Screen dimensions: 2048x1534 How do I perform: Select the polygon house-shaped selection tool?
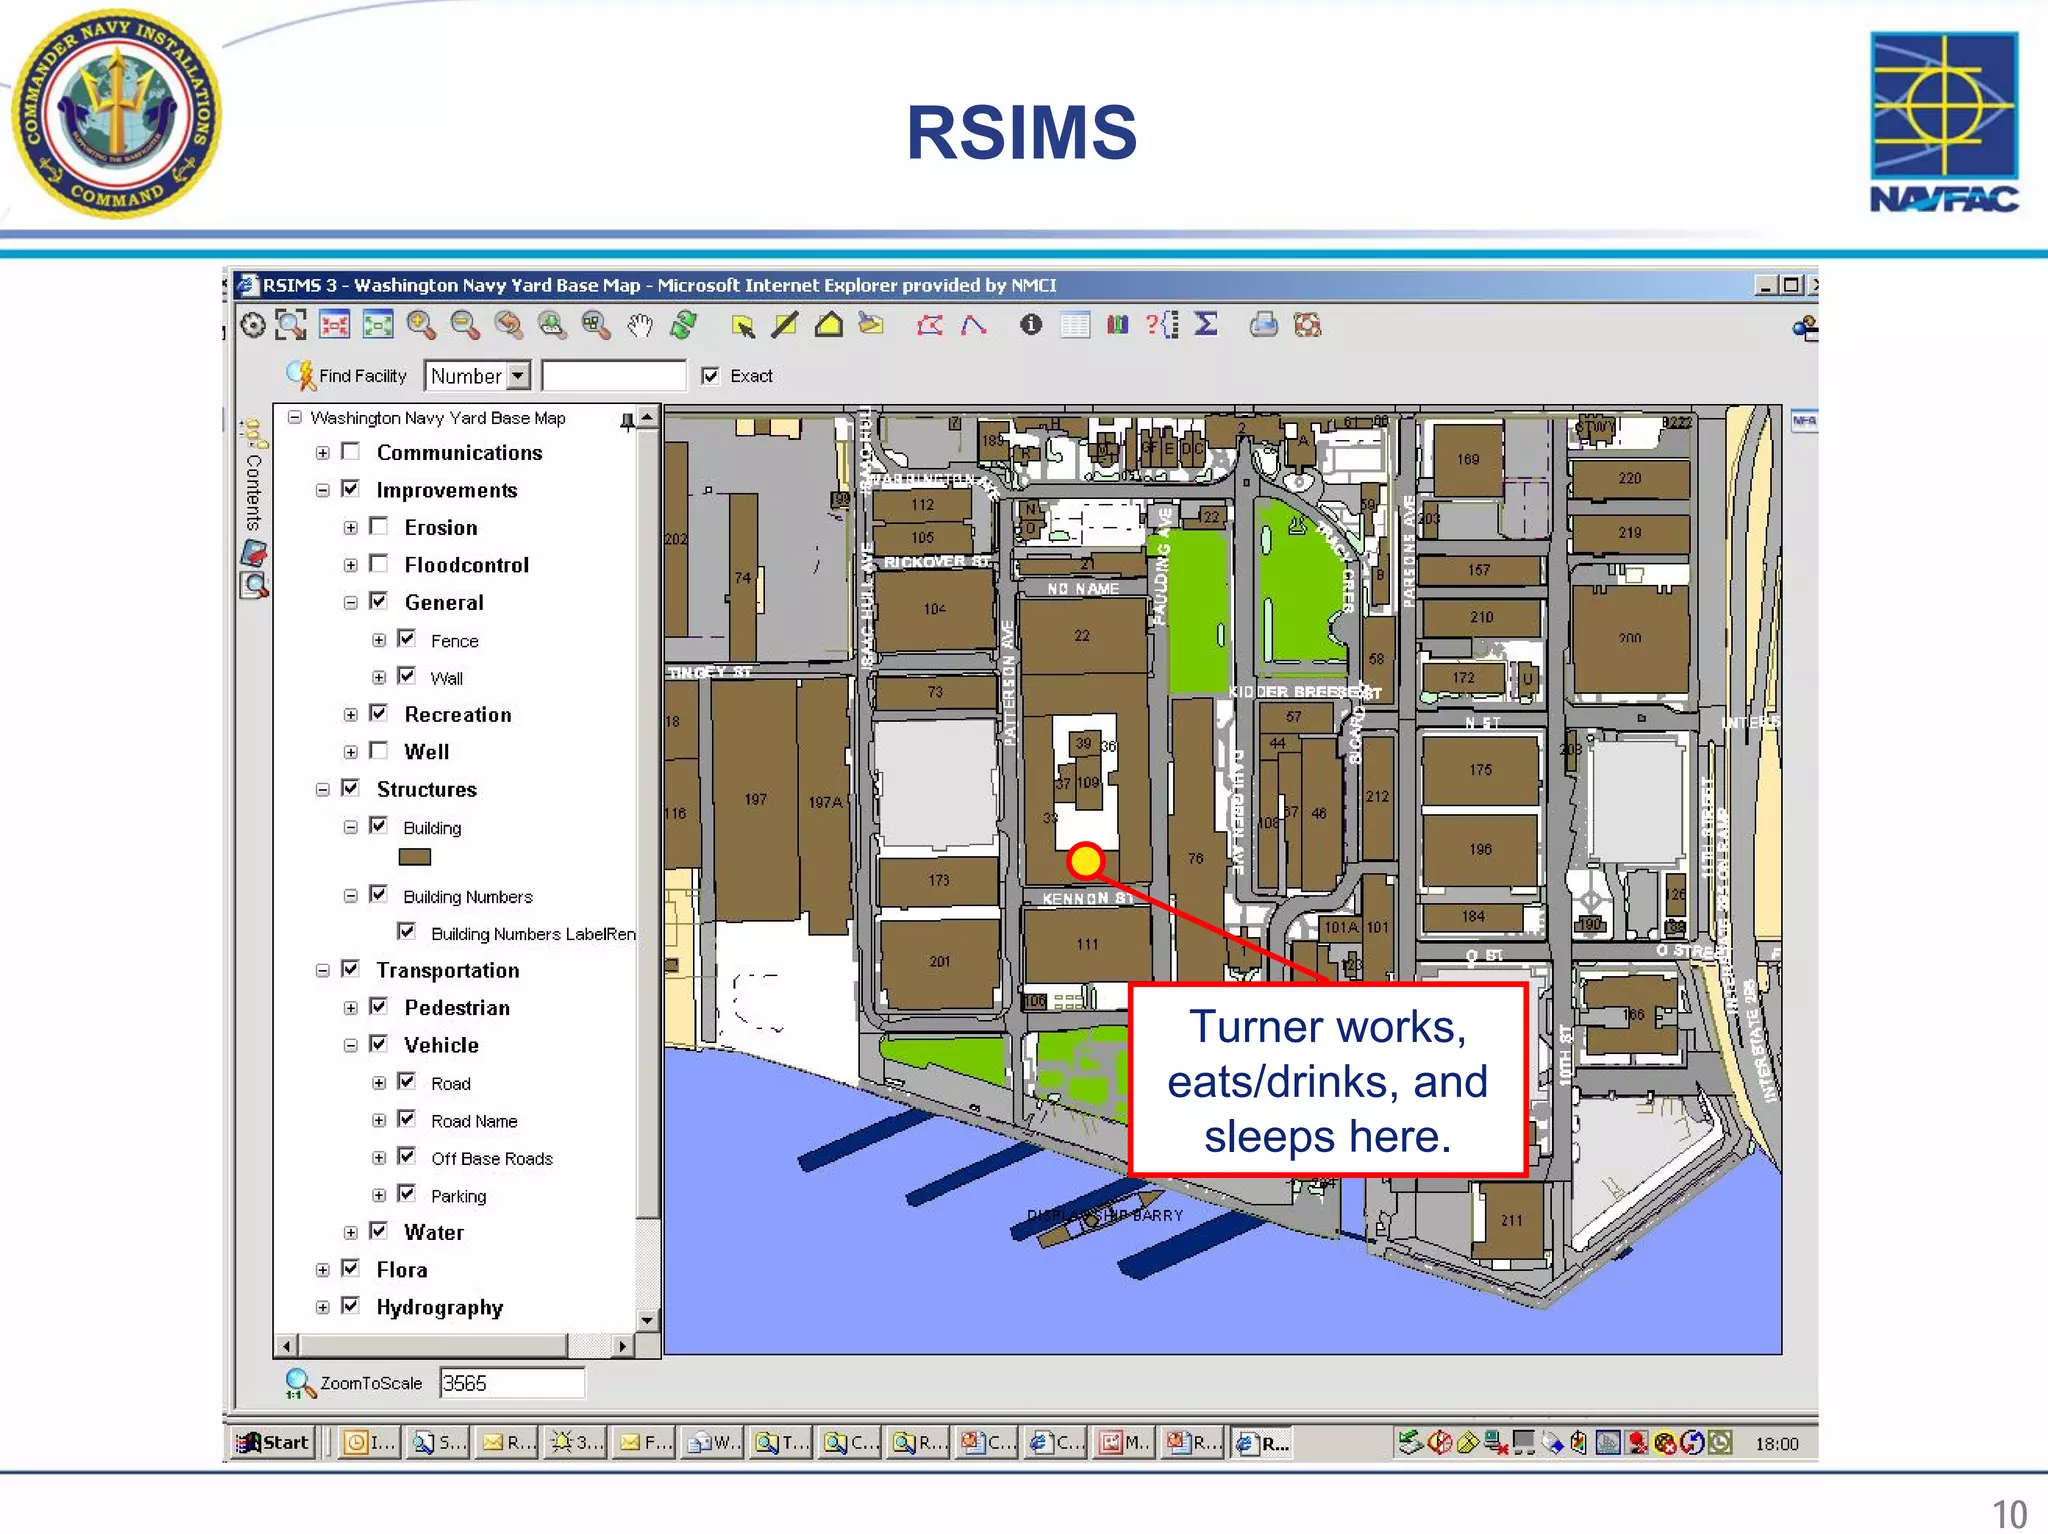[828, 325]
